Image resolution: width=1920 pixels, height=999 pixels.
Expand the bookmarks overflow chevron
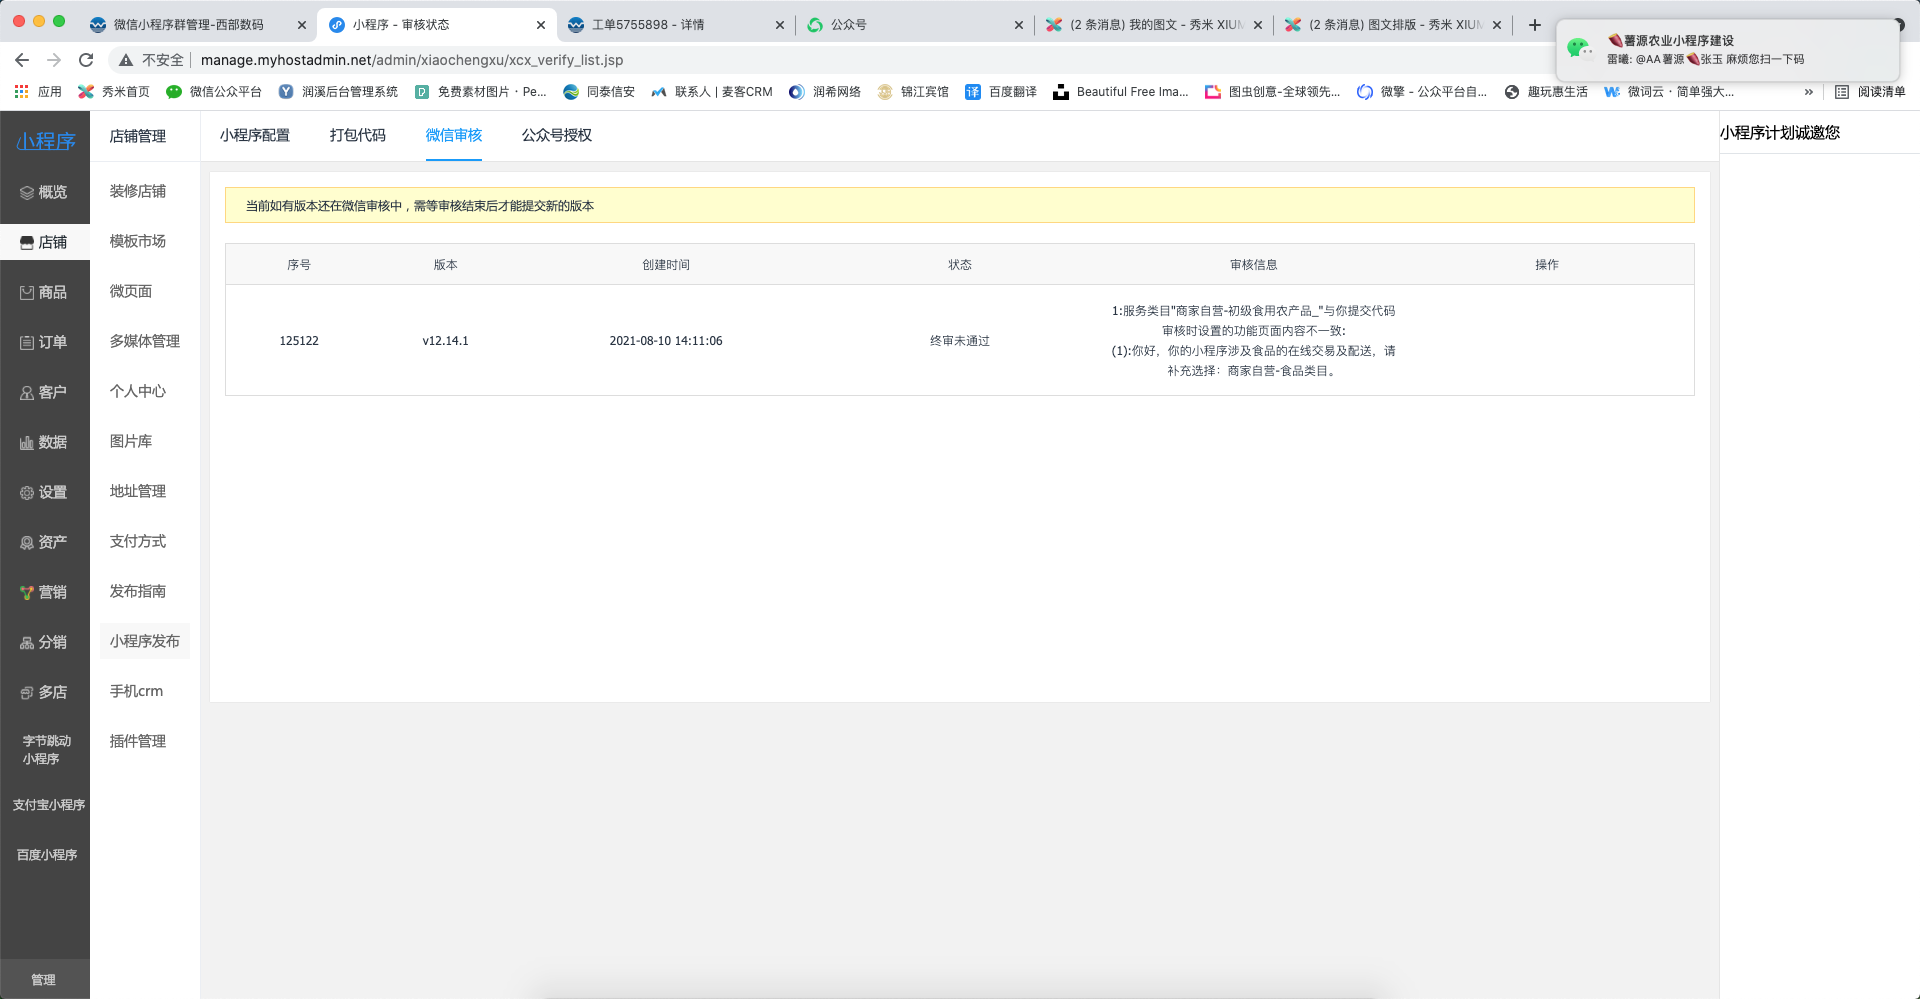[x=1808, y=92]
